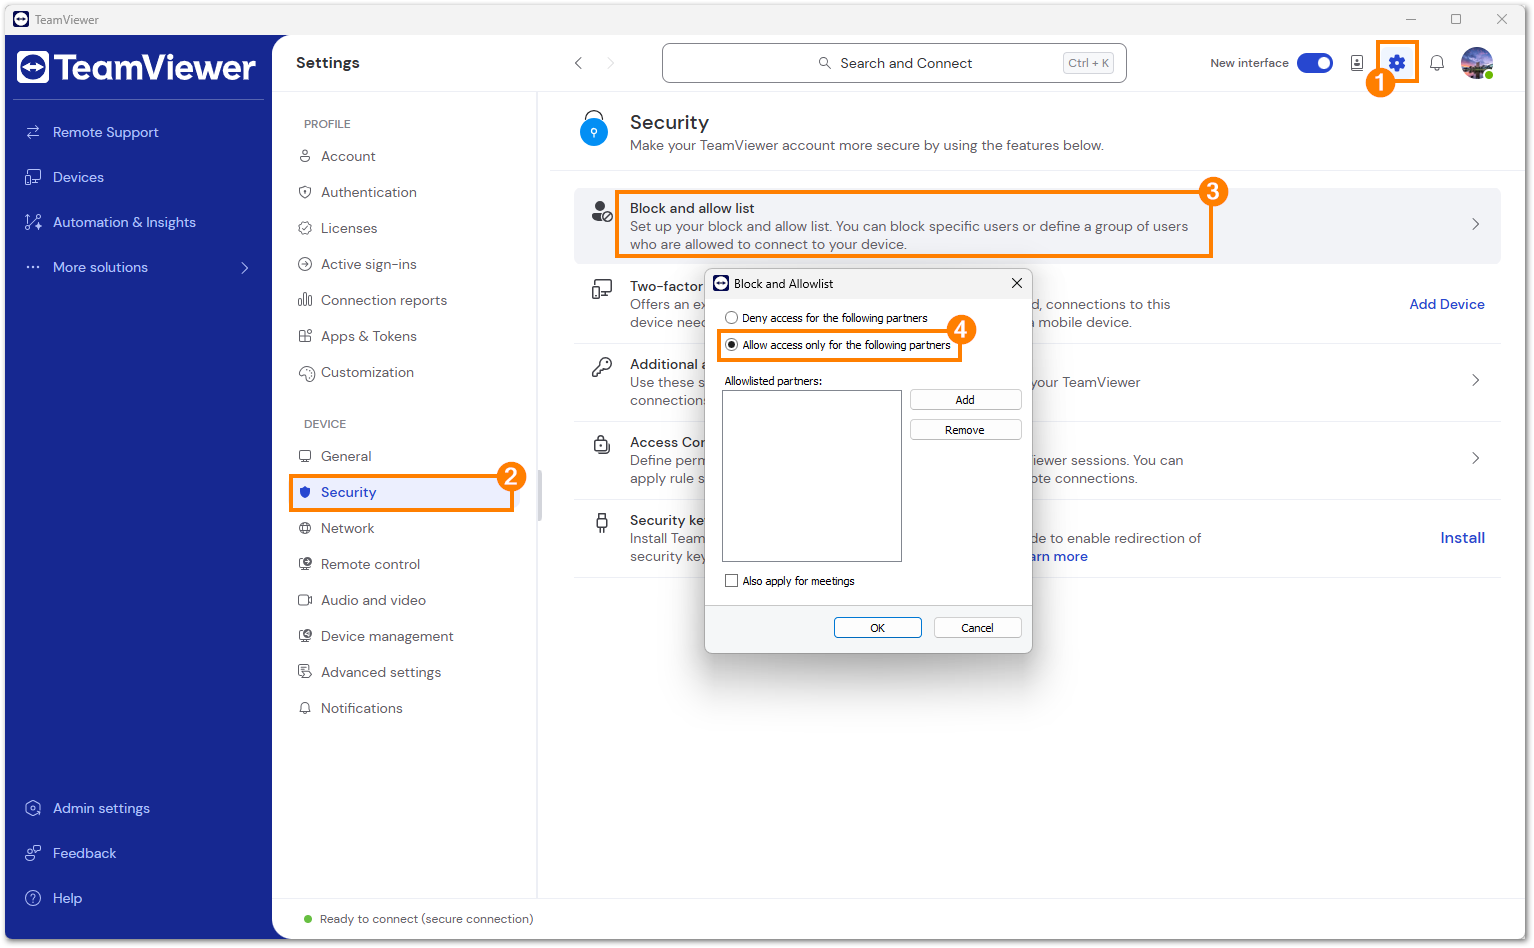Image resolution: width=1534 pixels, height=948 pixels.
Task: Click the Devices icon in the sidebar
Action: tap(33, 177)
